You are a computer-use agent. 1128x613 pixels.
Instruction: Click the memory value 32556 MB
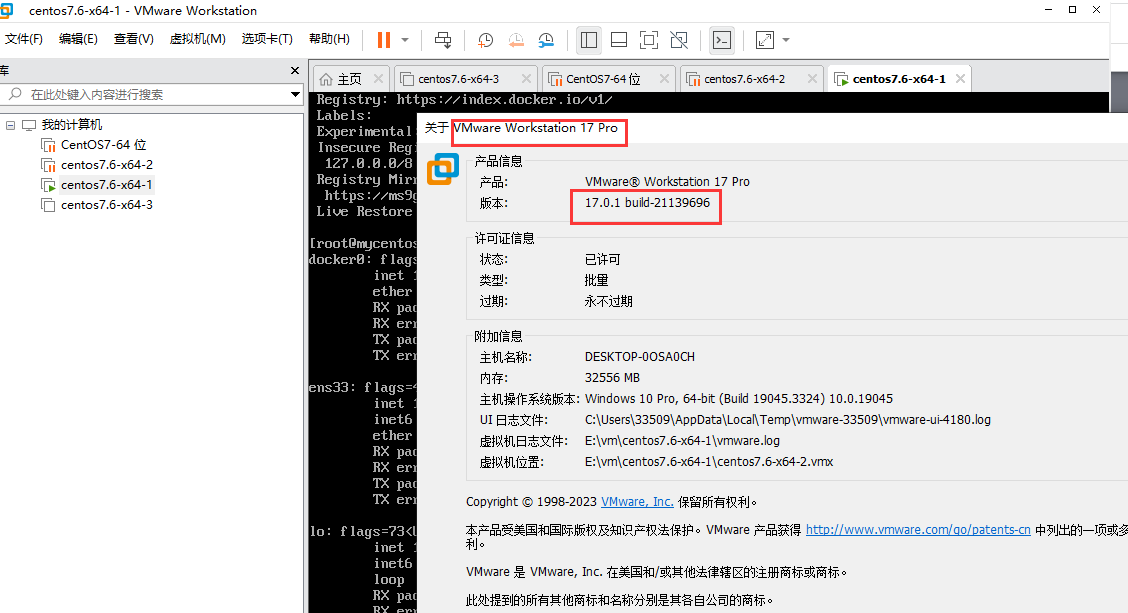(612, 378)
